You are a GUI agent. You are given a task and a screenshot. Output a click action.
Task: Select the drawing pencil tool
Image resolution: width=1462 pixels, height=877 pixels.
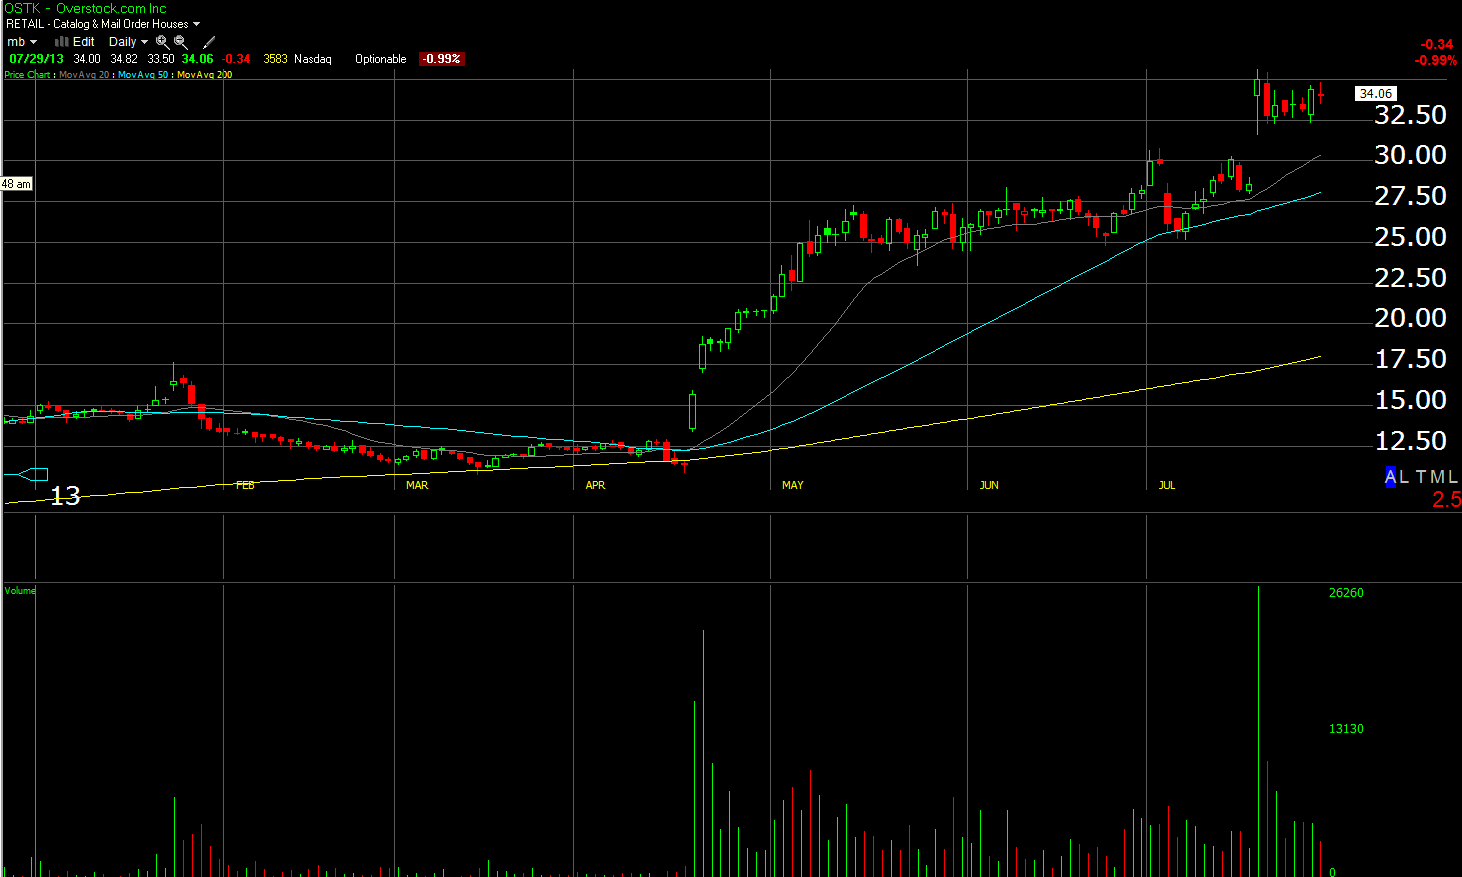click(x=209, y=42)
